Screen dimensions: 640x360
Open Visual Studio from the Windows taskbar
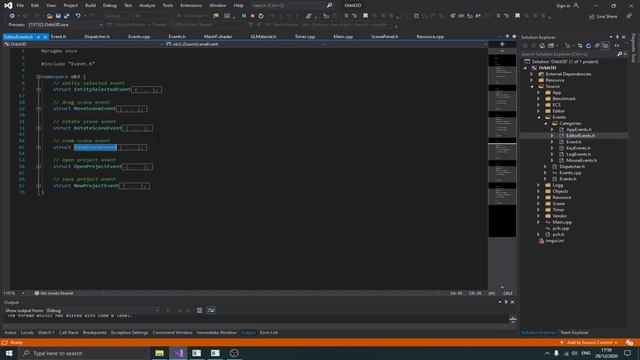178,353
